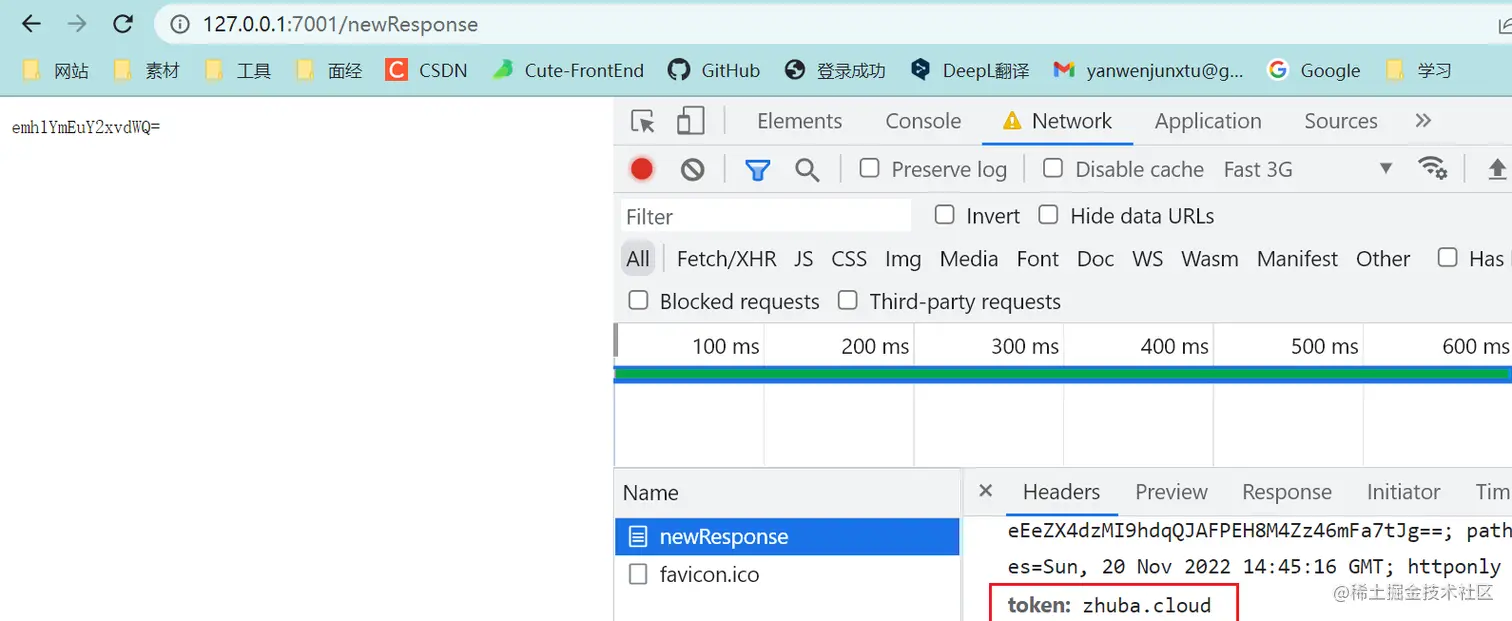The image size is (1512, 621).
Task: Open network conditions wifi-gear icon
Action: pos(1434,169)
